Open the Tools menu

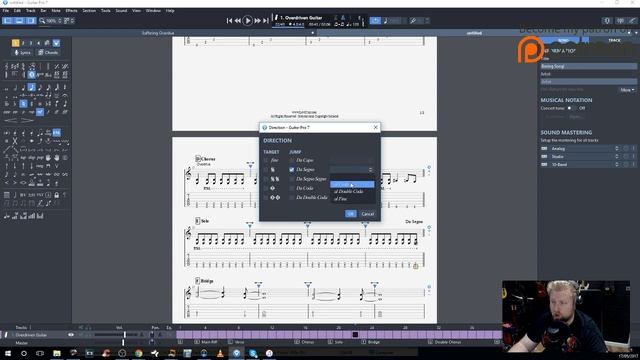(106, 11)
